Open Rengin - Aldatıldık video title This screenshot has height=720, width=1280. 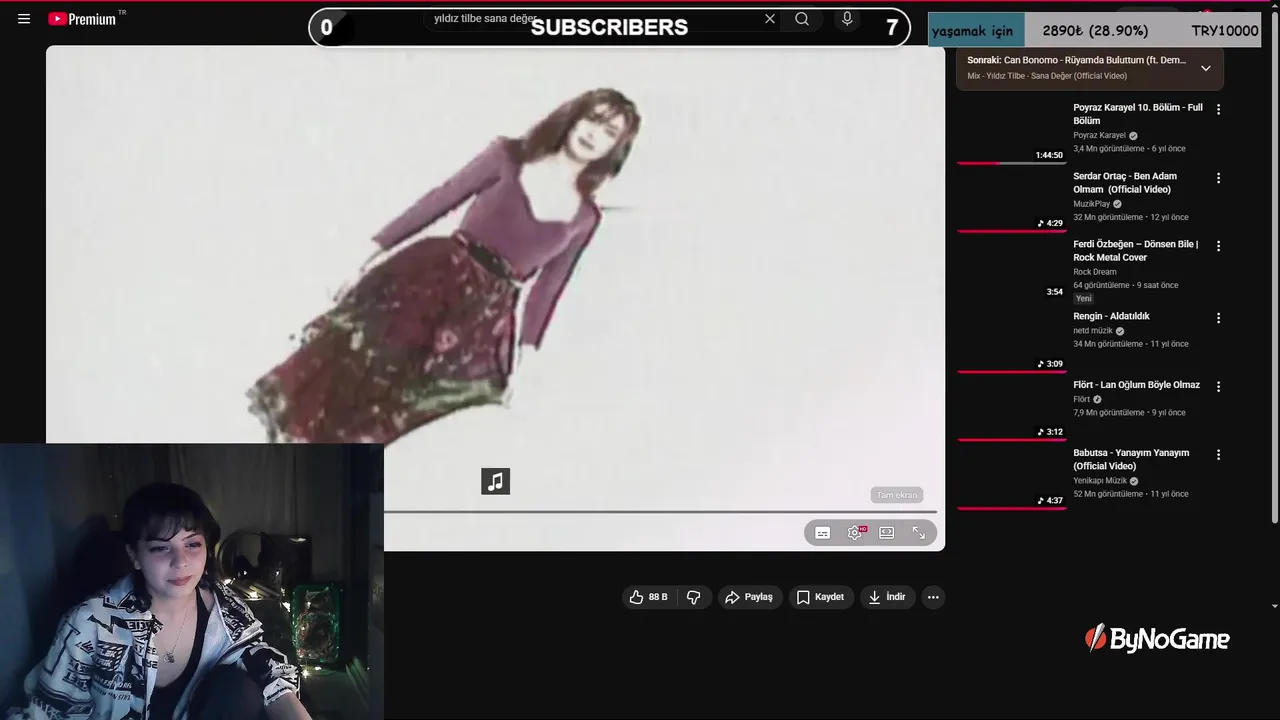pos(1111,316)
